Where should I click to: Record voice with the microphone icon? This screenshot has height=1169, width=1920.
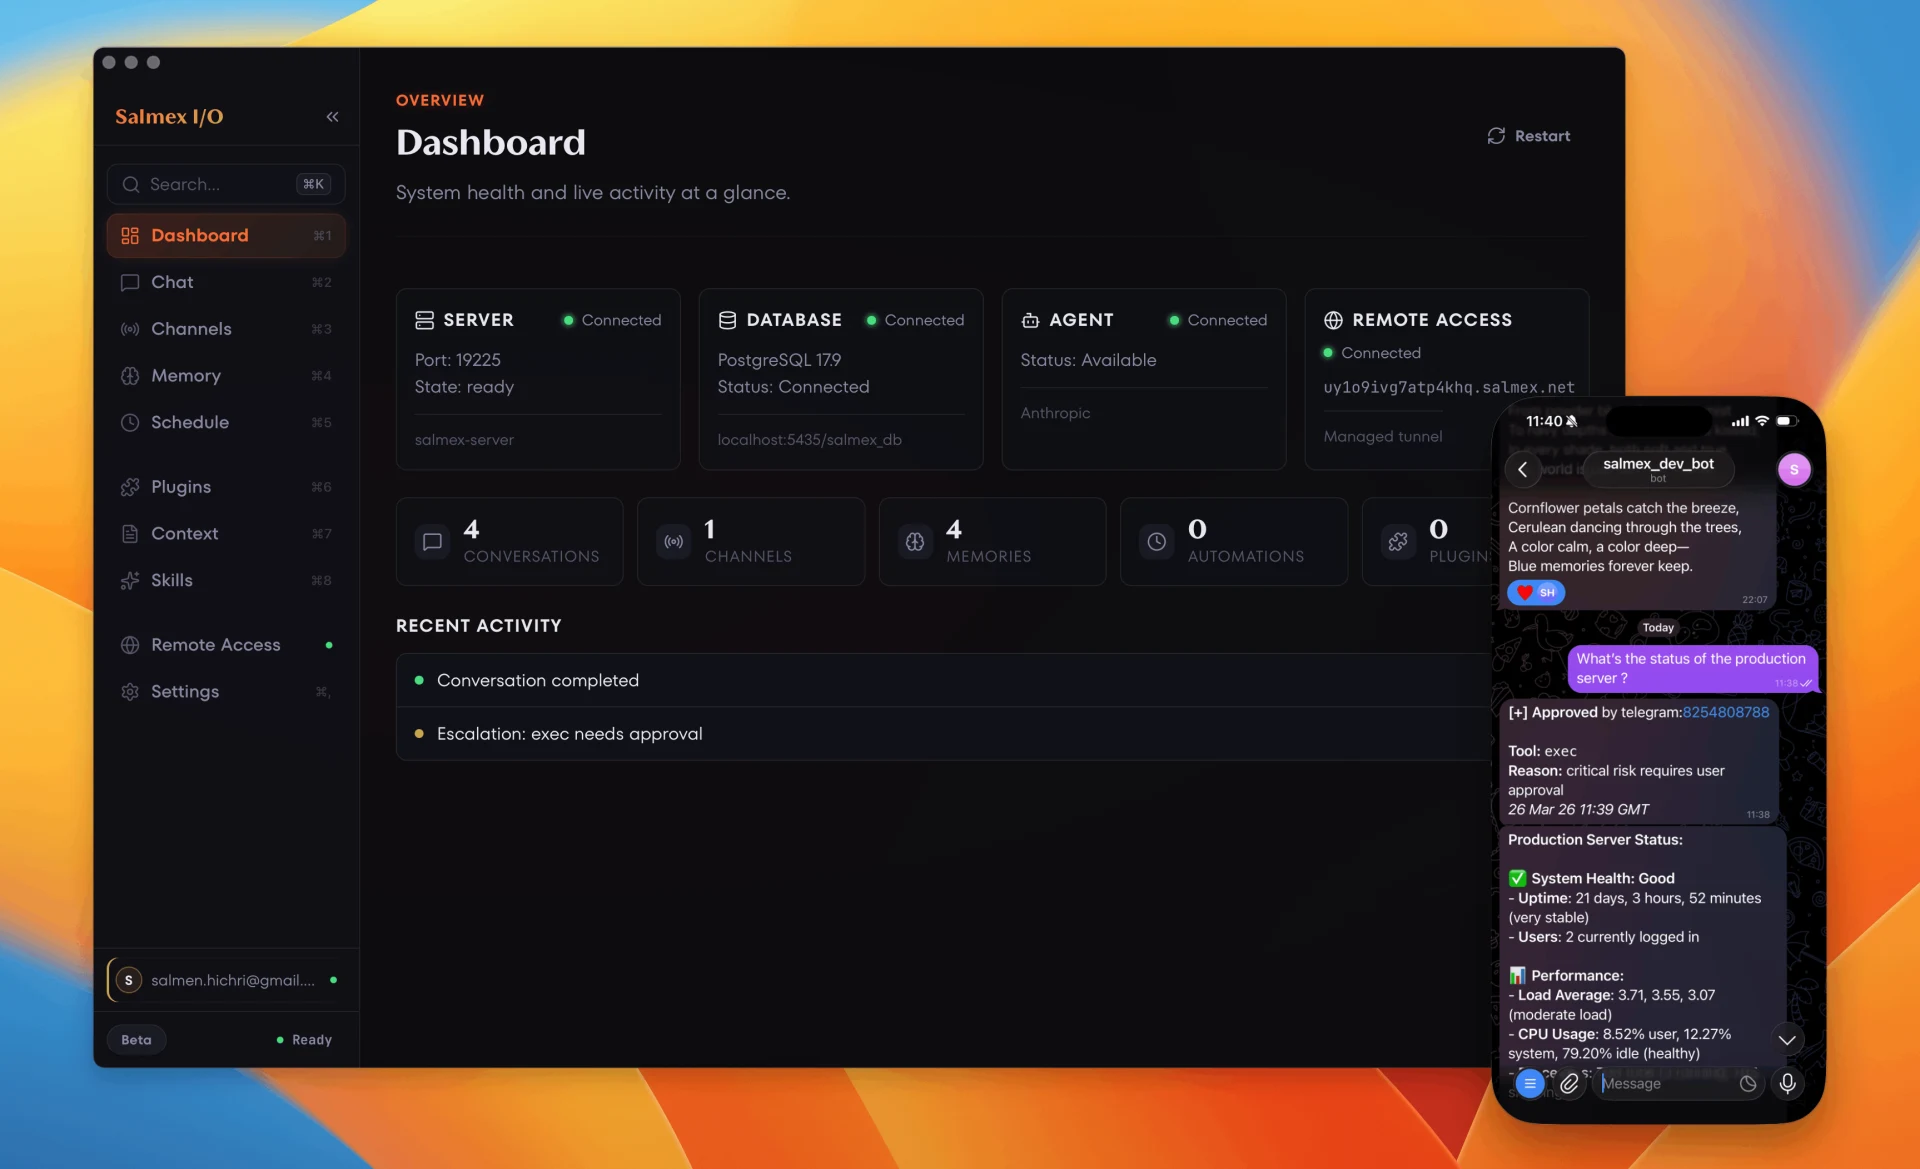pyautogui.click(x=1787, y=1083)
